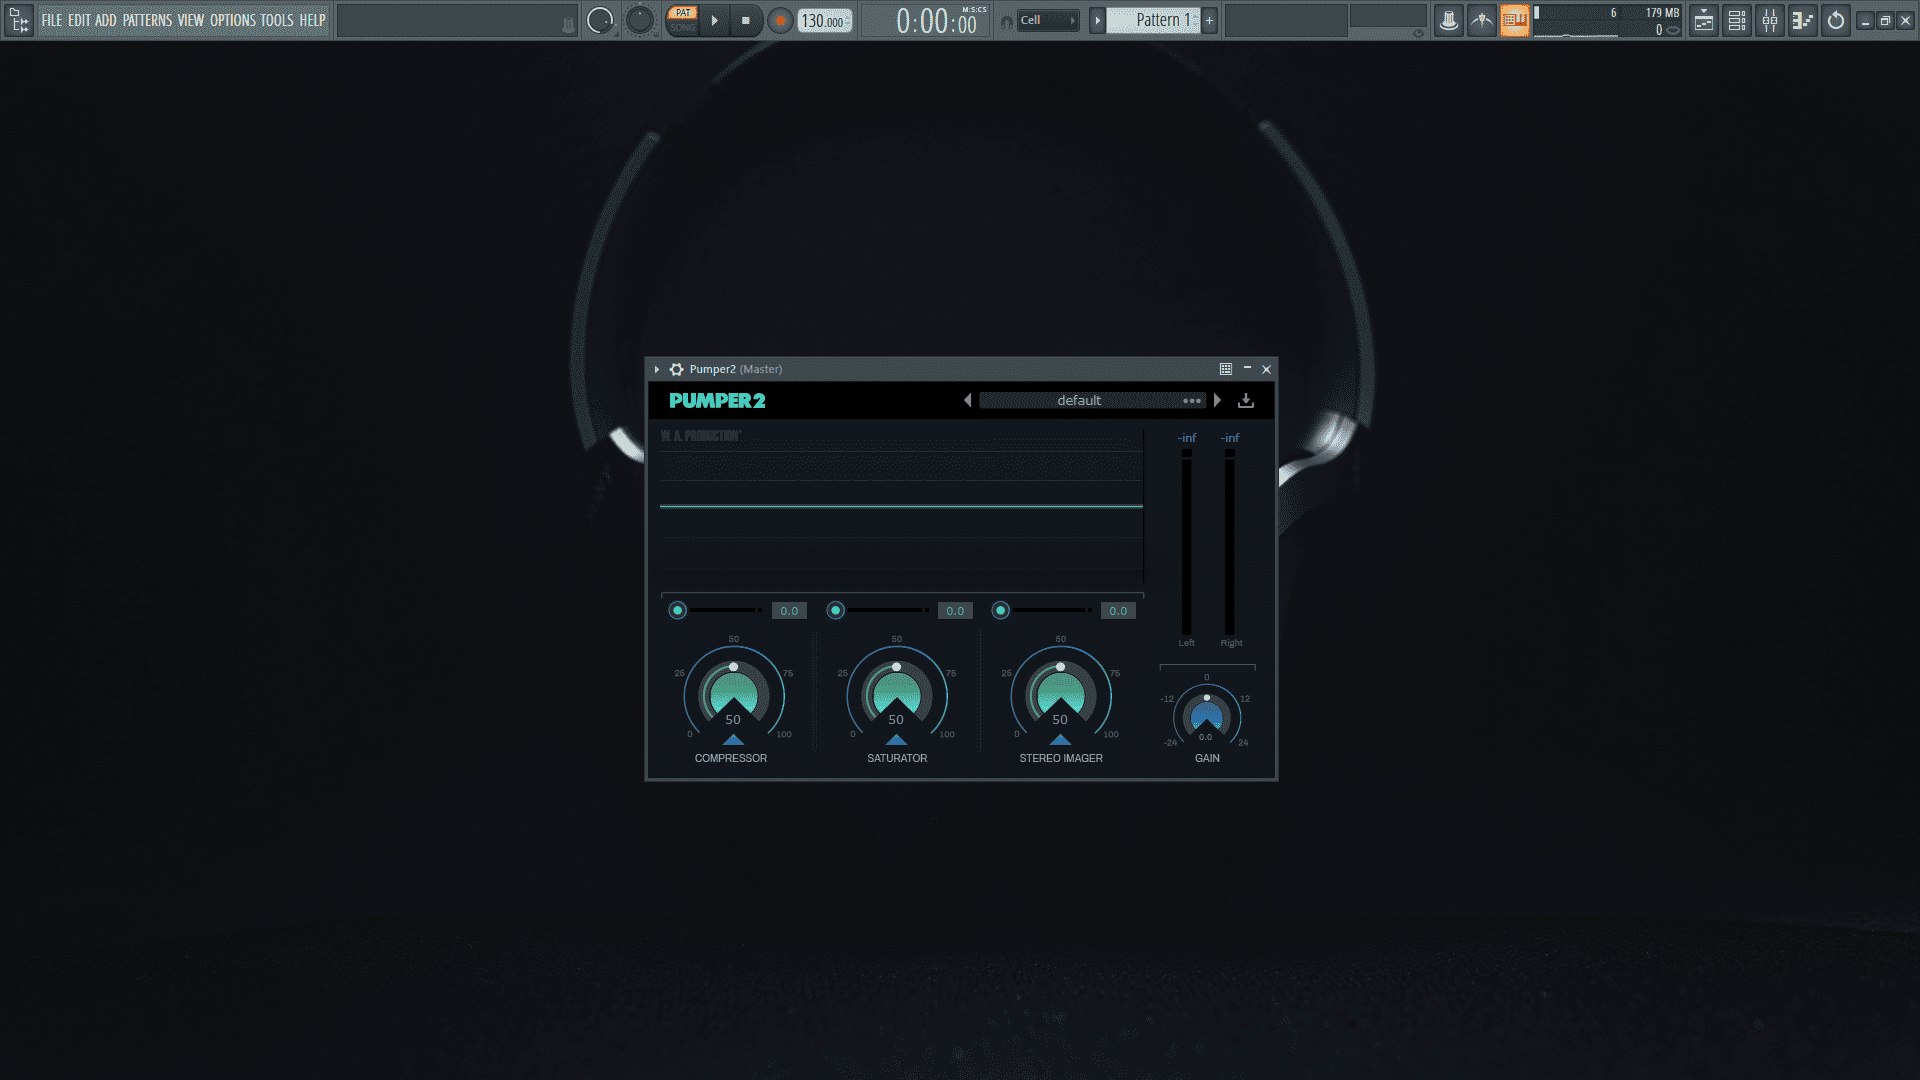Click the saturator 0.0 value box
The height and width of the screenshot is (1080, 1920).
[x=955, y=611]
